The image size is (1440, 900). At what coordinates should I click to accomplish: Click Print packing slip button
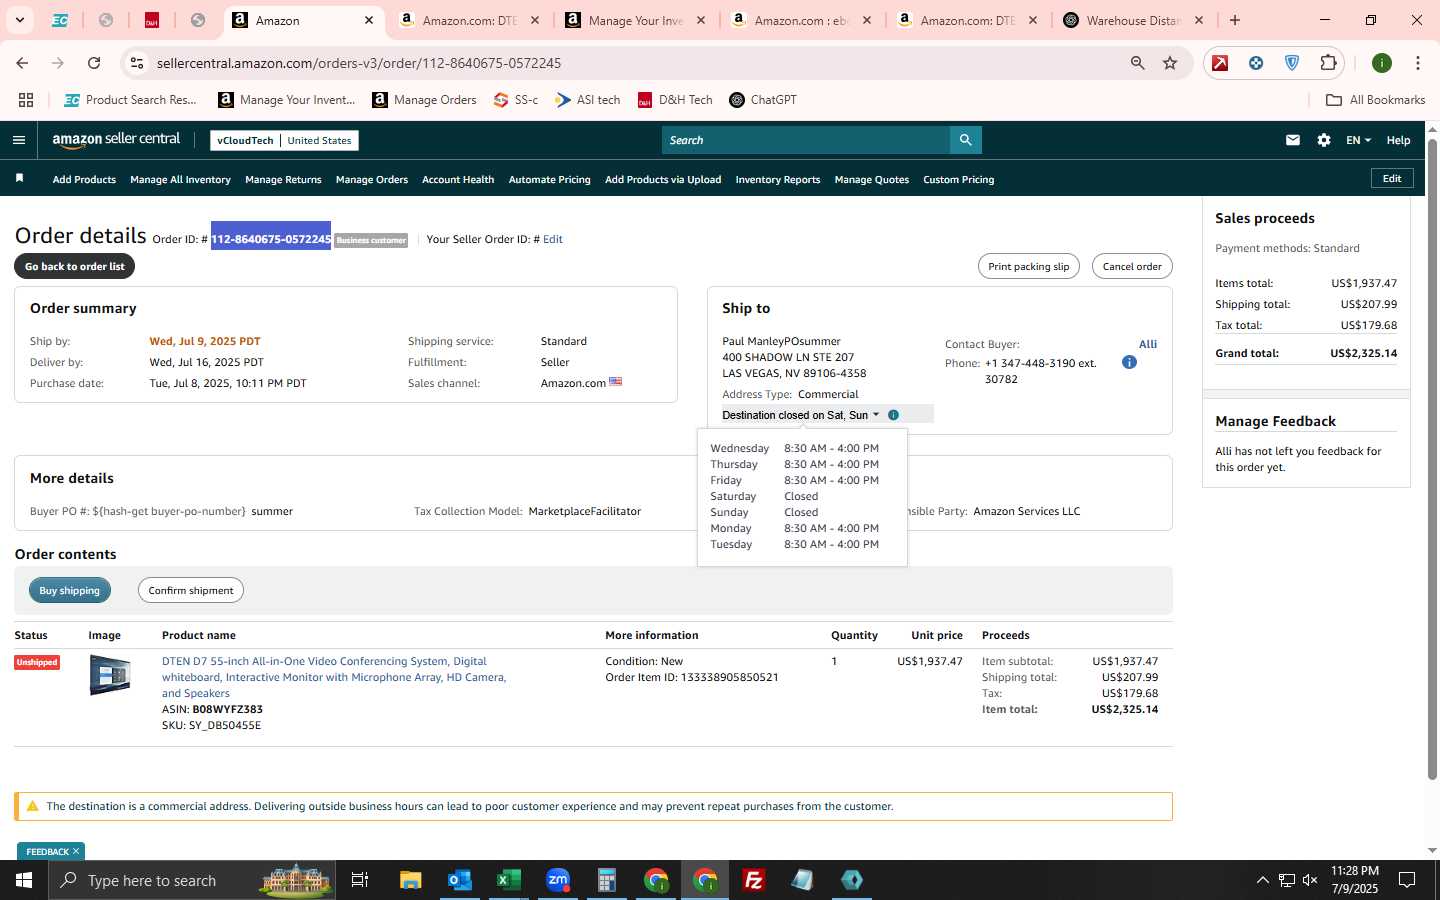click(1028, 266)
